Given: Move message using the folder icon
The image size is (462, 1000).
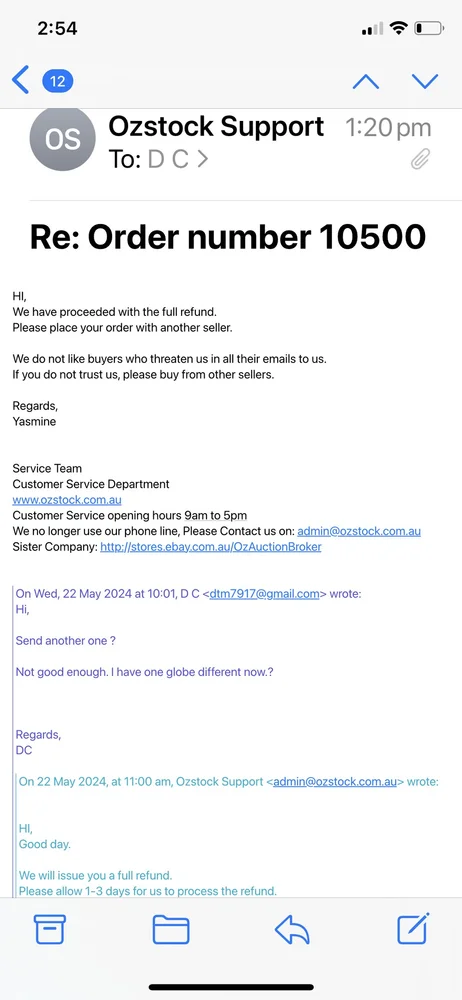Looking at the screenshot, I should coord(171,929).
